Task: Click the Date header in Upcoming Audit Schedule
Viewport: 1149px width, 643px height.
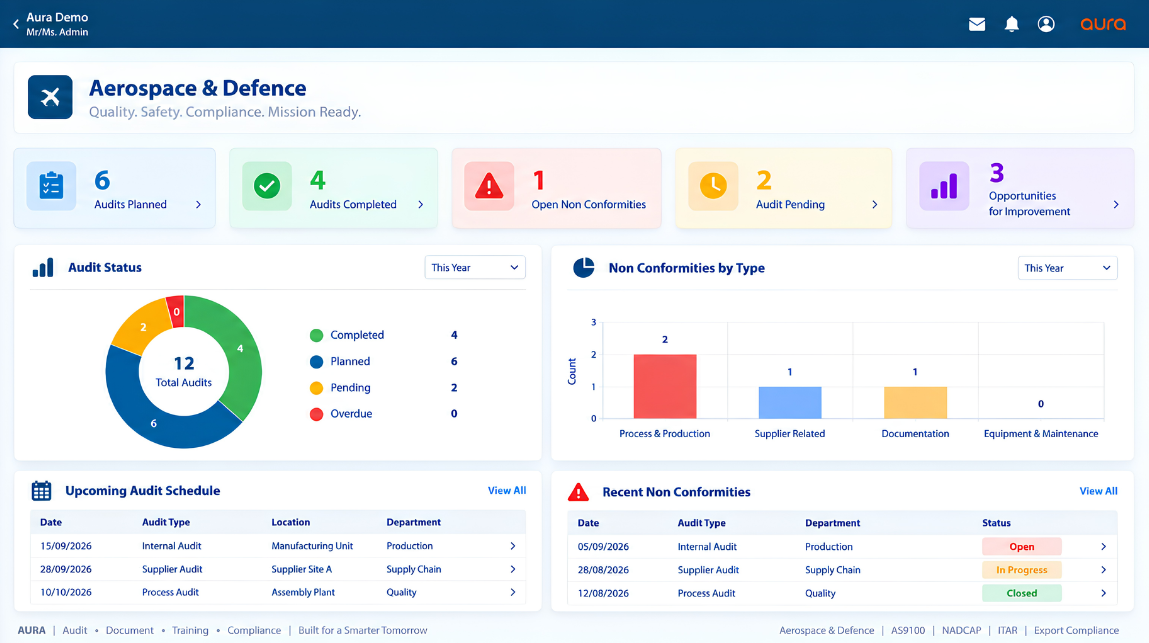Action: (x=51, y=522)
